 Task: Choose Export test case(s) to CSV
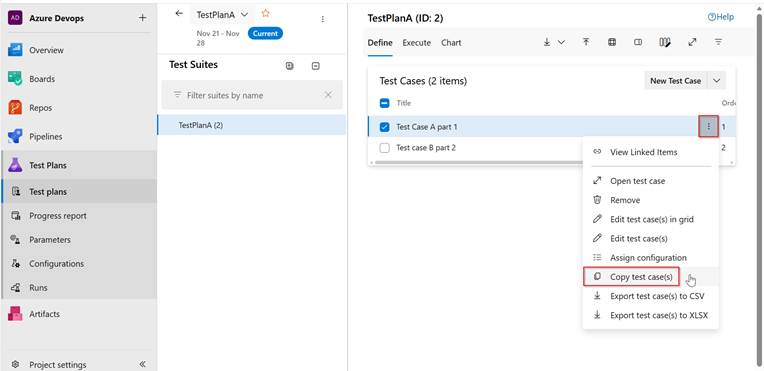point(650,296)
